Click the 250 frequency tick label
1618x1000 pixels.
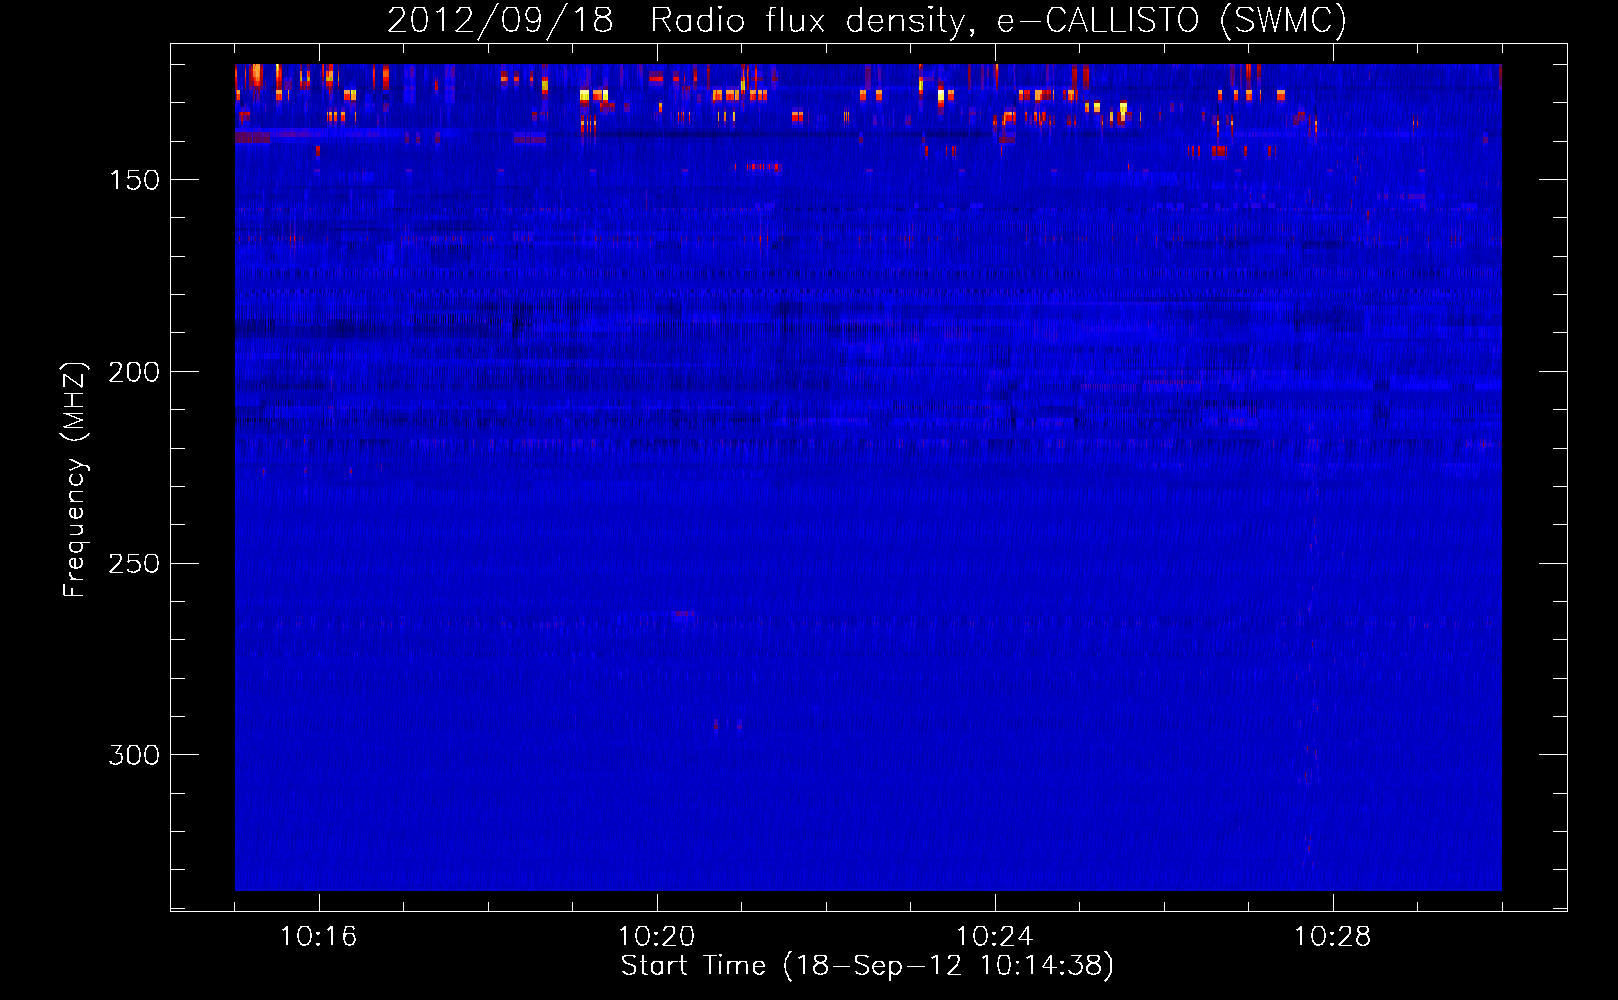coord(134,563)
